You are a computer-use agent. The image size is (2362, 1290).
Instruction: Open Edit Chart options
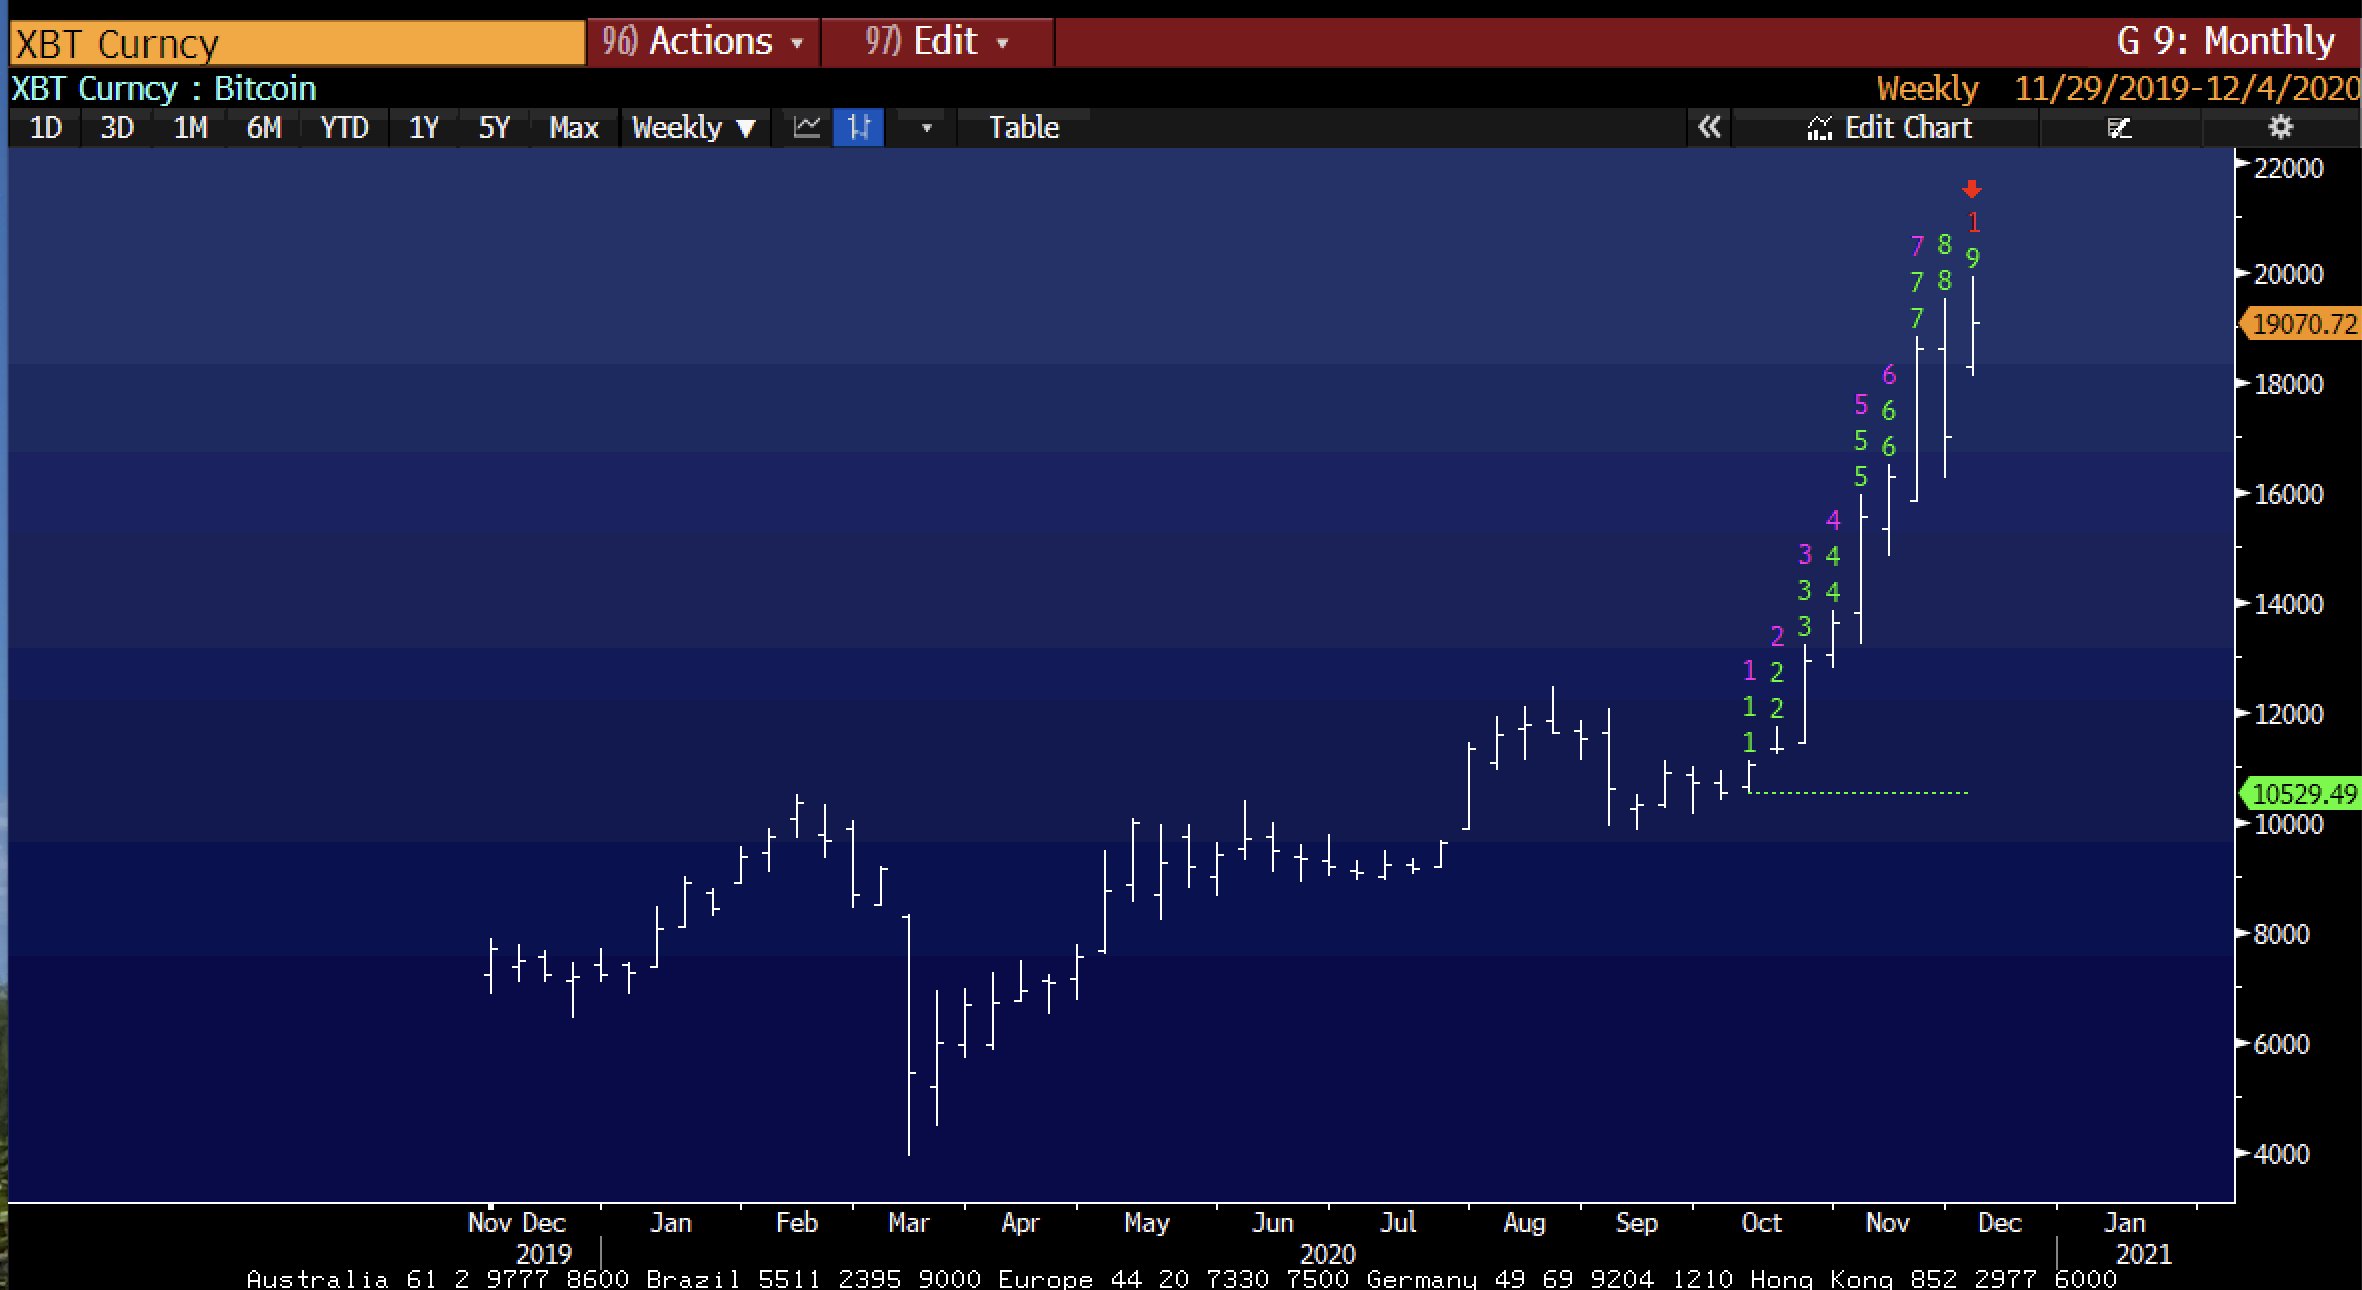pos(1888,128)
